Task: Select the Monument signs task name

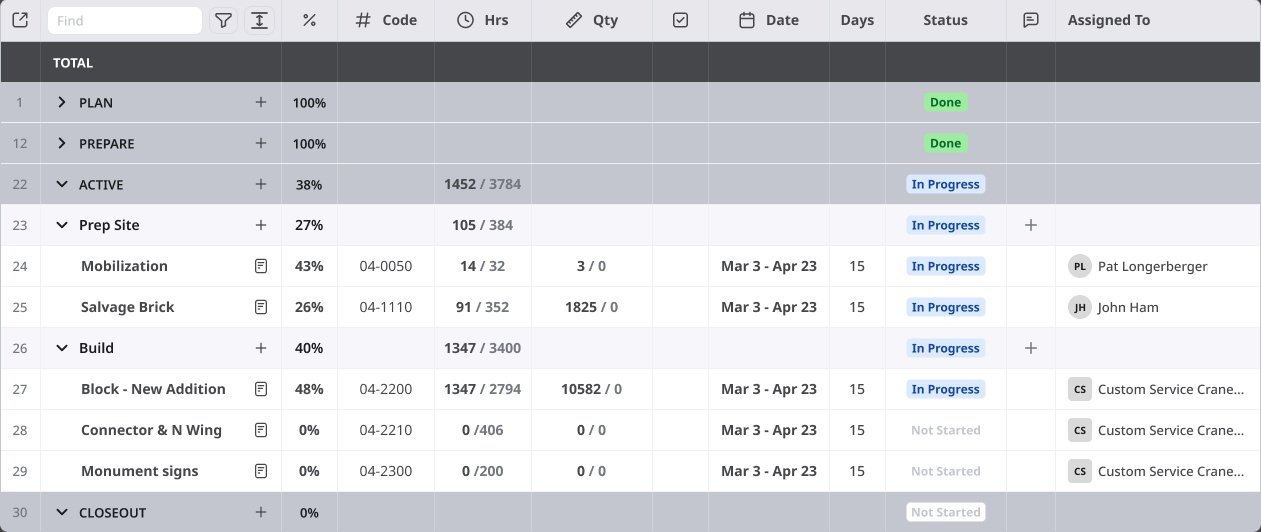Action: [139, 471]
